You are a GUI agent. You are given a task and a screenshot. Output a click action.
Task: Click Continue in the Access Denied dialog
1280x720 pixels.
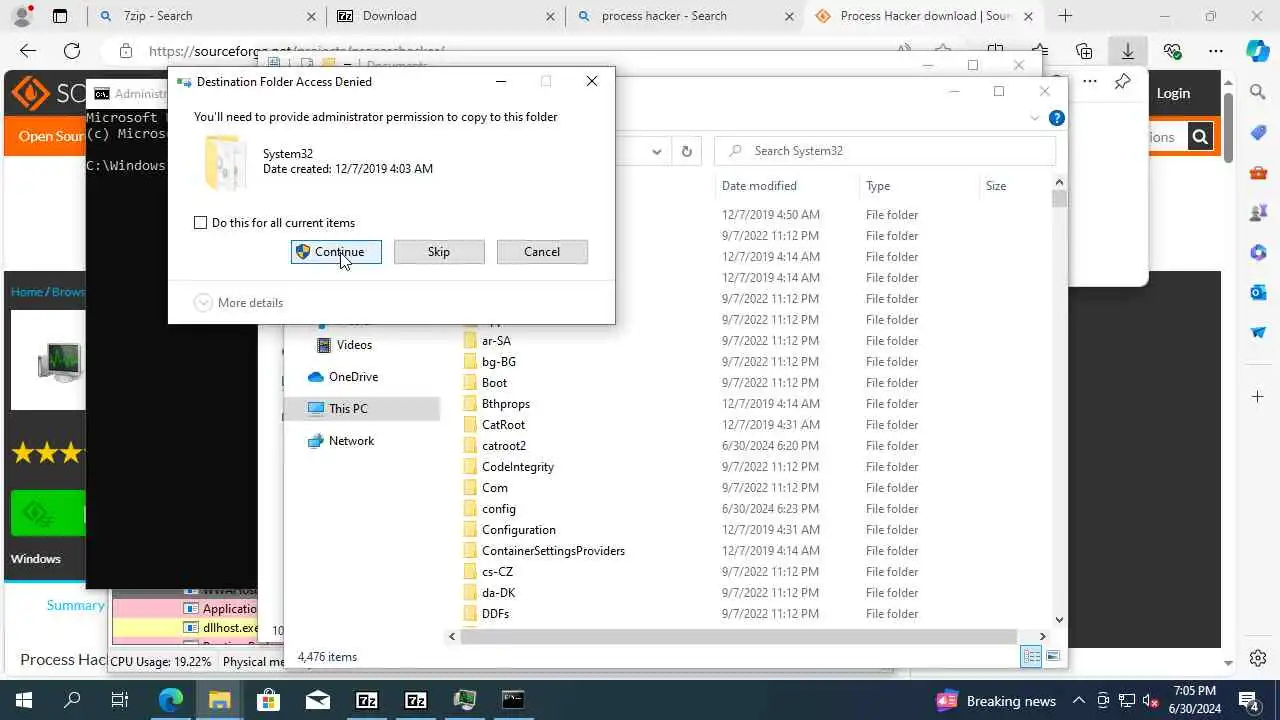[x=336, y=252]
